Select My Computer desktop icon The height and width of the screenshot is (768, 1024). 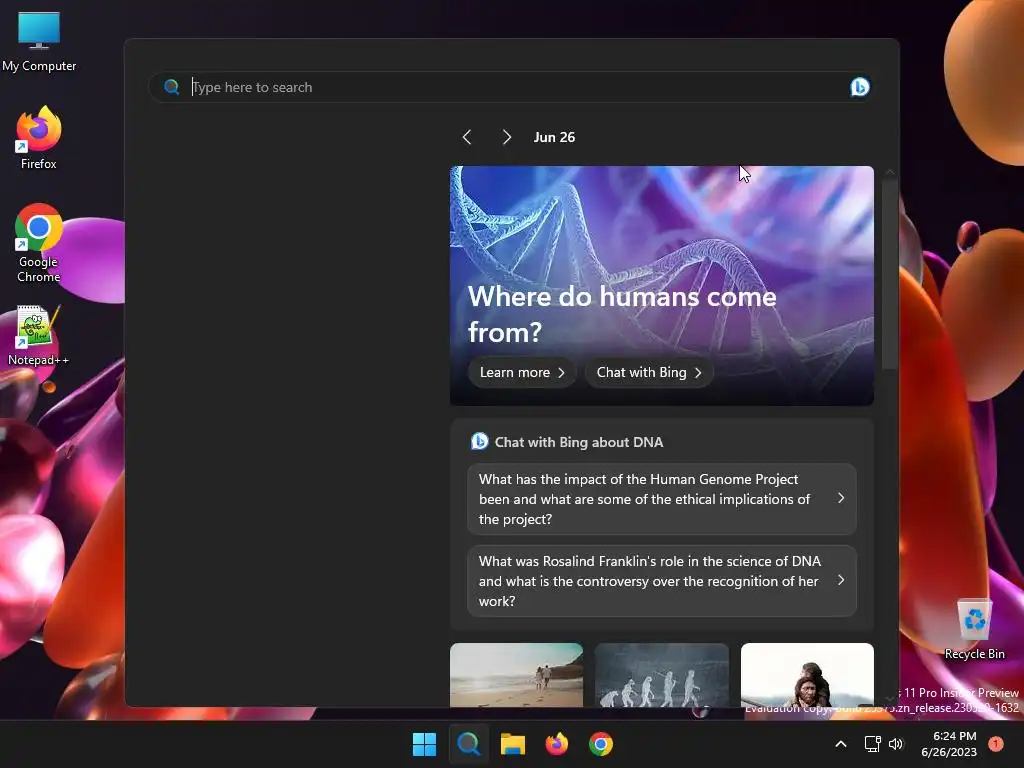(x=39, y=41)
